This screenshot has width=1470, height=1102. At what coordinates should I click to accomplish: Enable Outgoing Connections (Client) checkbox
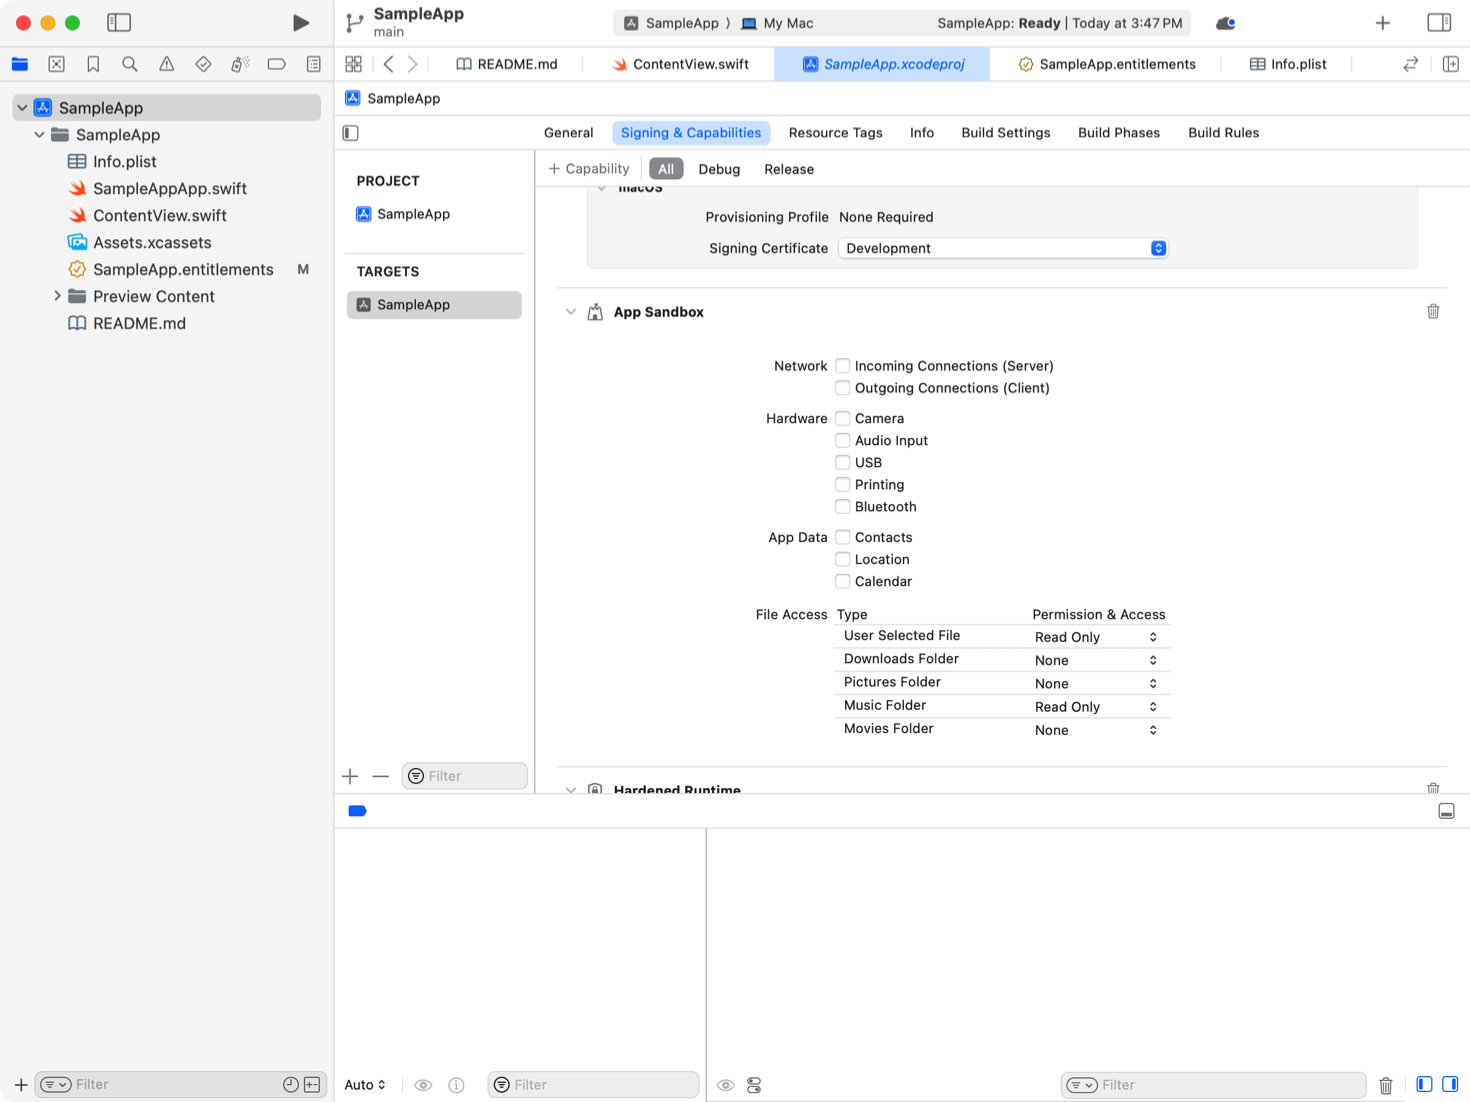click(843, 388)
